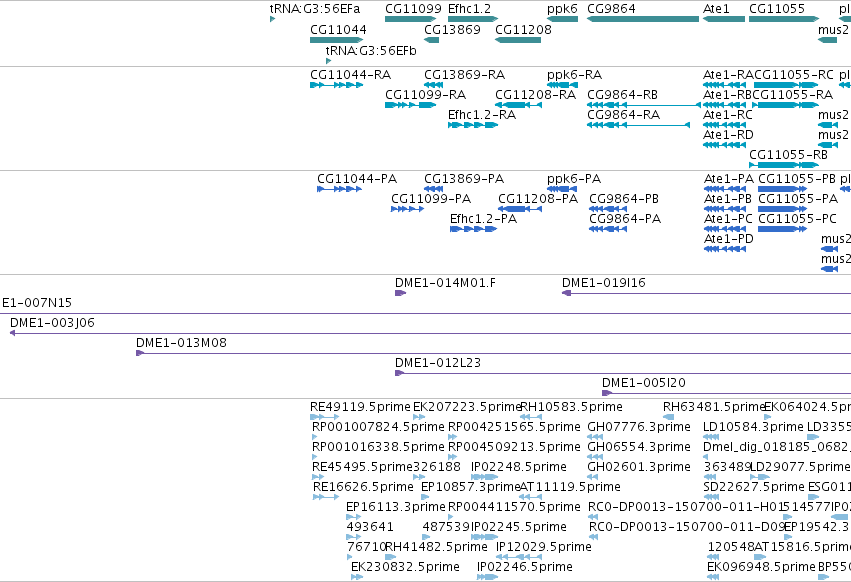Image resolution: width=851 pixels, height=582 pixels.
Task: Select the DME1-003J06 clone arrow
Action: (12, 333)
